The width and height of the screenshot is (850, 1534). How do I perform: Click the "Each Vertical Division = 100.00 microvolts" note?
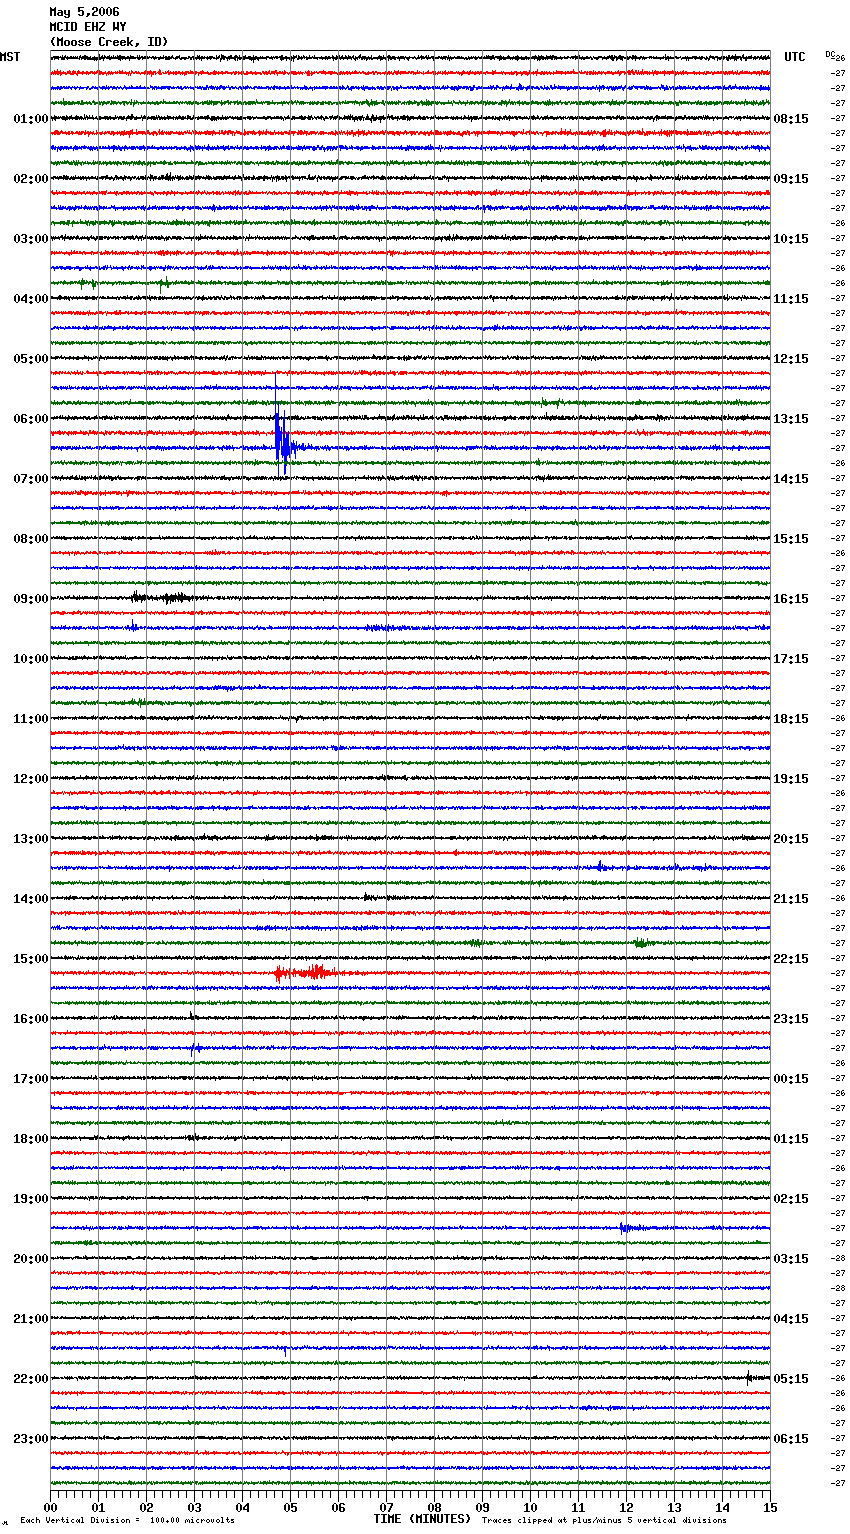pyautogui.click(x=128, y=1521)
